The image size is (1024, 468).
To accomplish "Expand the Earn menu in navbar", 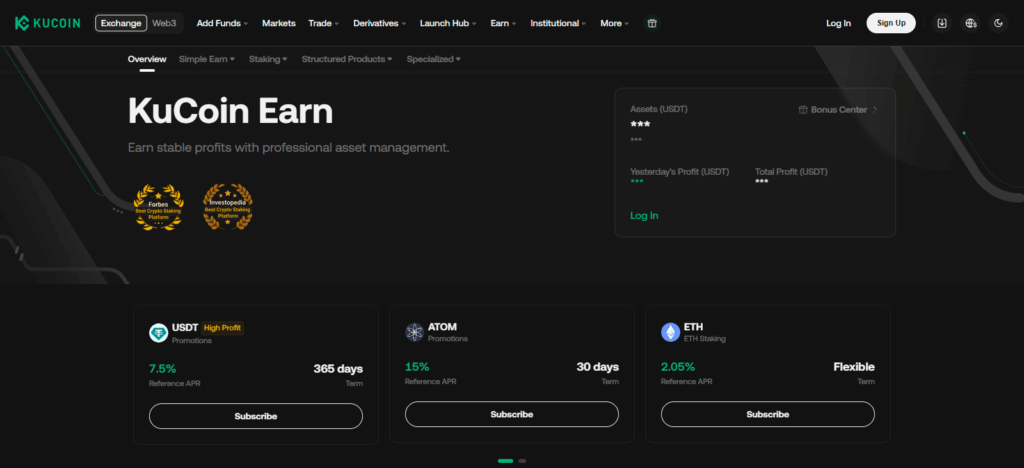I will (x=503, y=23).
